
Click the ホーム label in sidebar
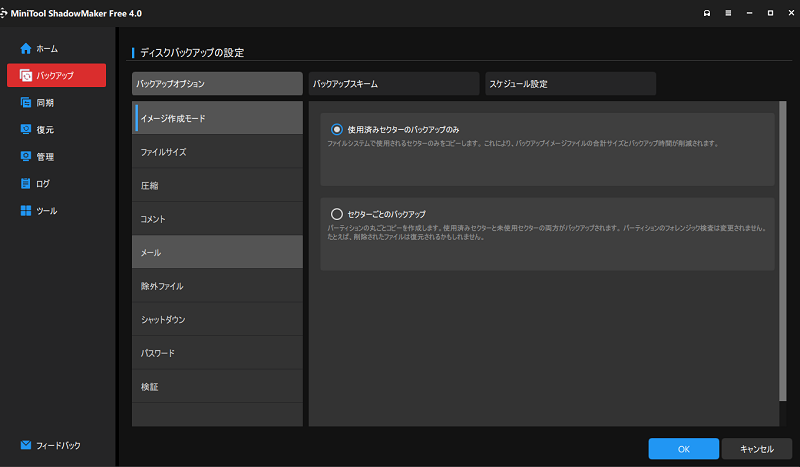47,49
